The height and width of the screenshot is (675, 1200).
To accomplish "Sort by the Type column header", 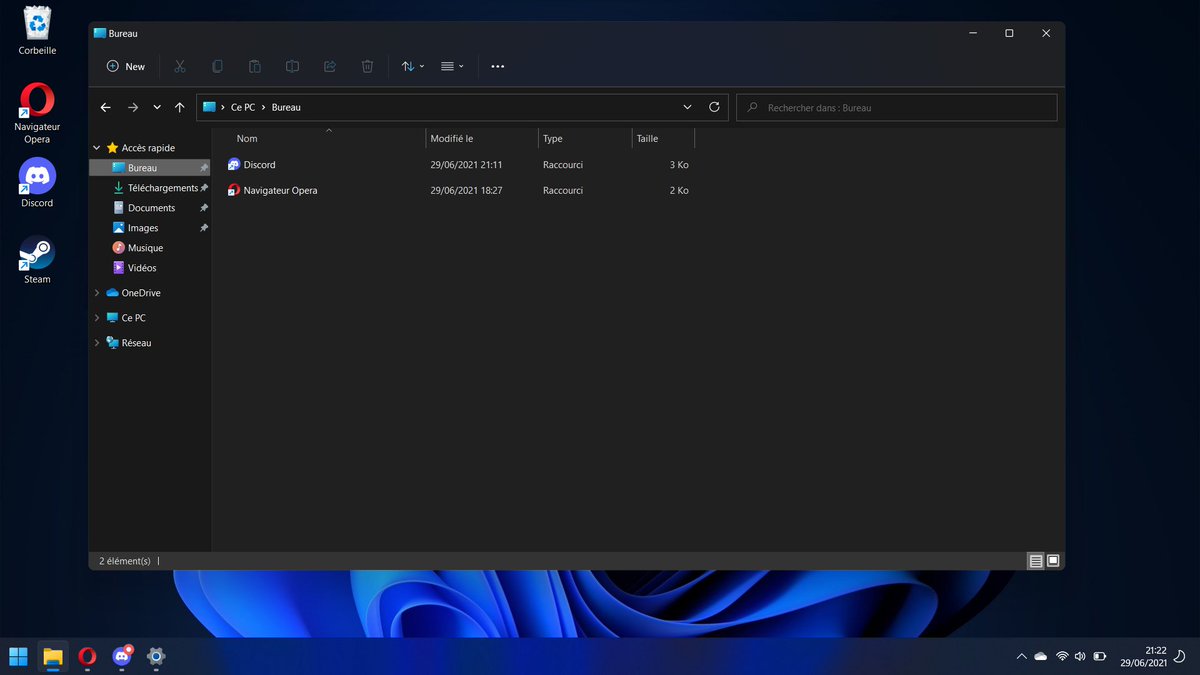I will coord(553,139).
